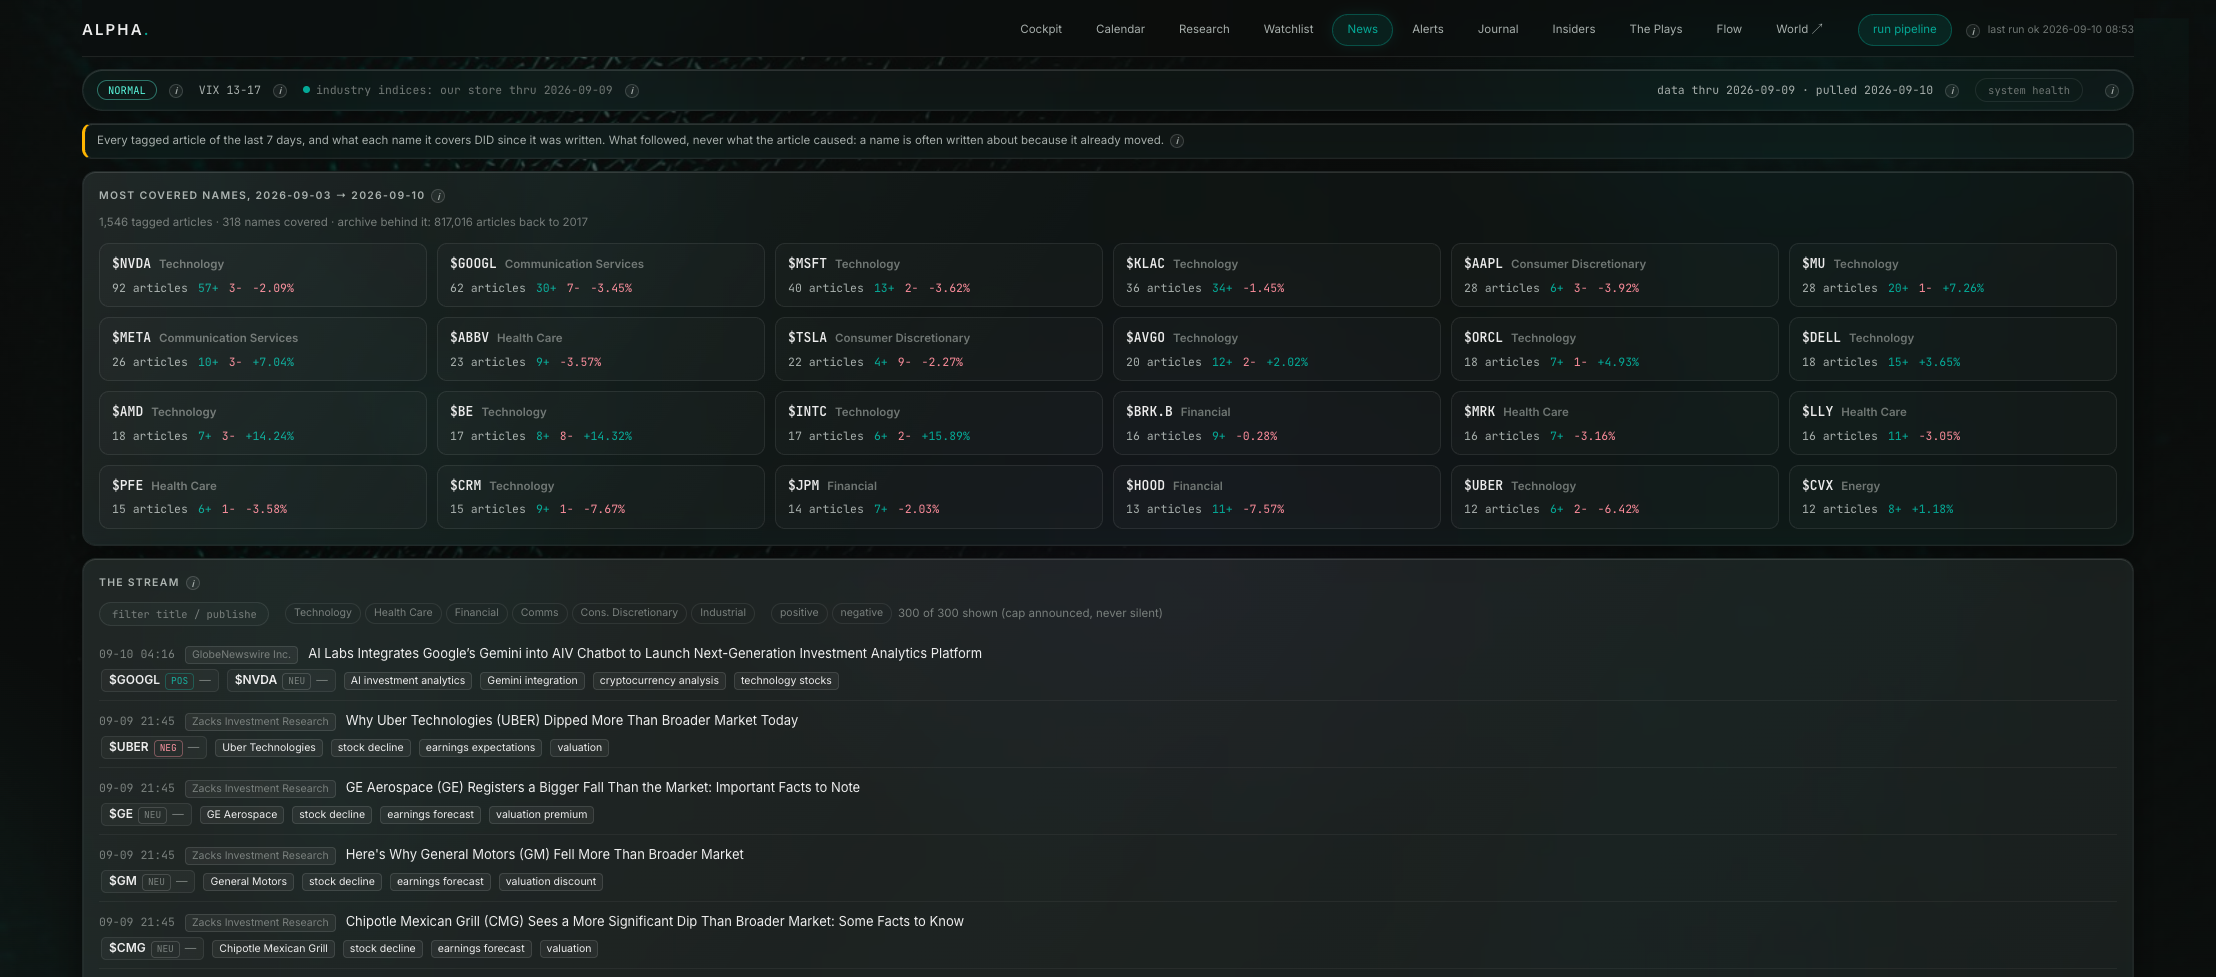Screen dimensions: 2216x977
Task: Open the $CVX coverage card
Action: pos(1953,497)
